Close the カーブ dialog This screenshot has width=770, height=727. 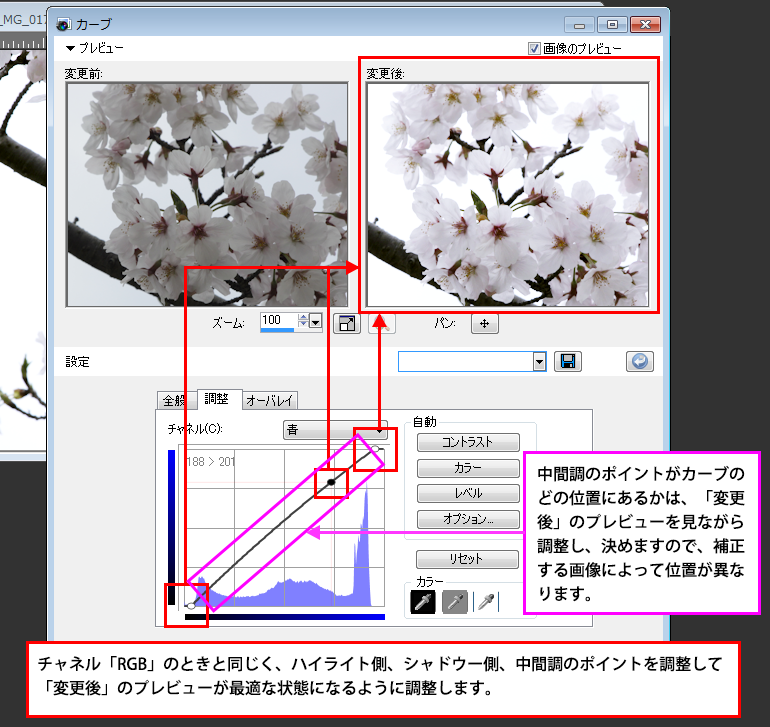[645, 25]
